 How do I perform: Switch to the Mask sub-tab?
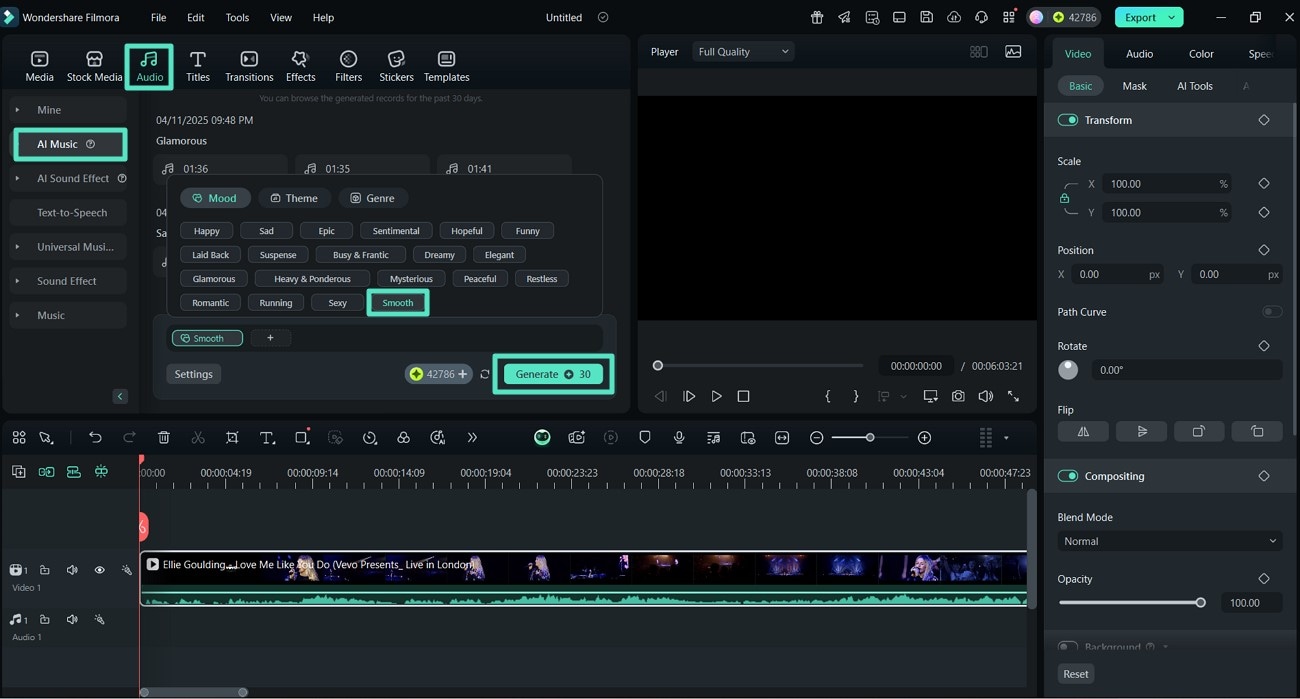[1134, 86]
